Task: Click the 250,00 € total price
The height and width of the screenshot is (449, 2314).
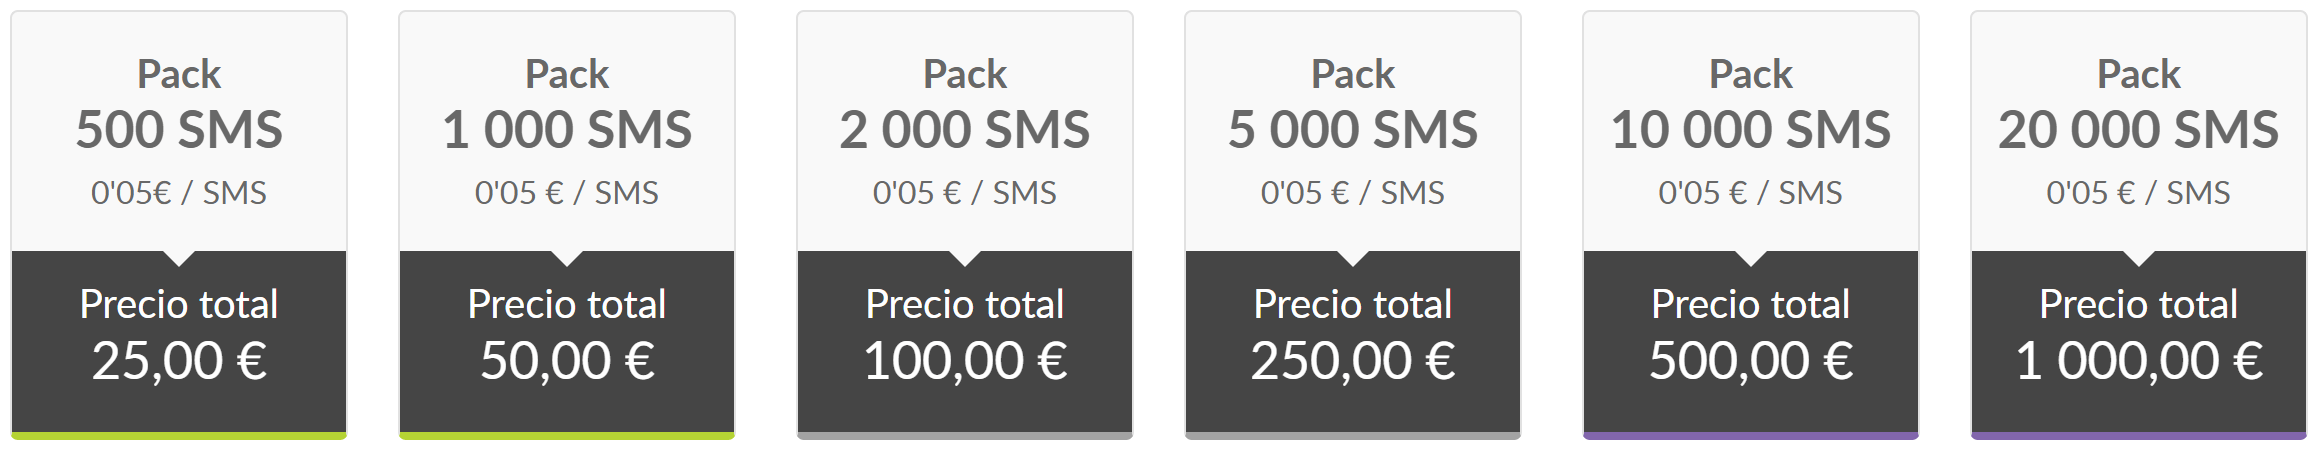Action: (1353, 361)
